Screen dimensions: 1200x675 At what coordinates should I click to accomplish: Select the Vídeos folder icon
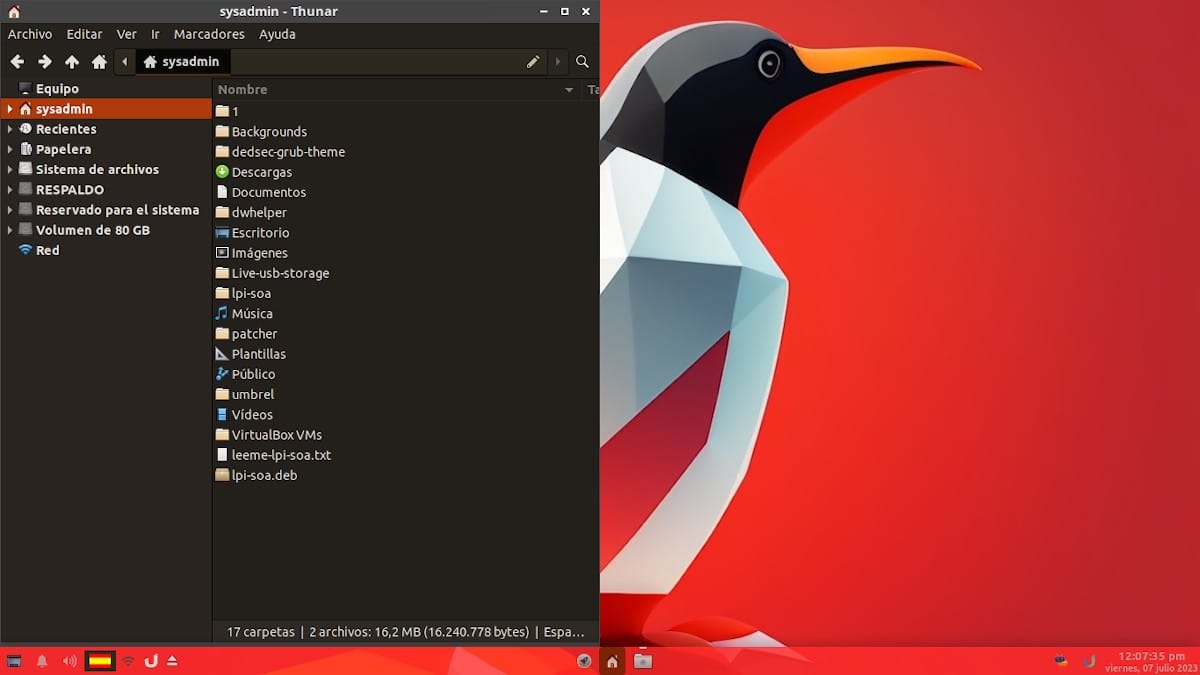click(222, 414)
